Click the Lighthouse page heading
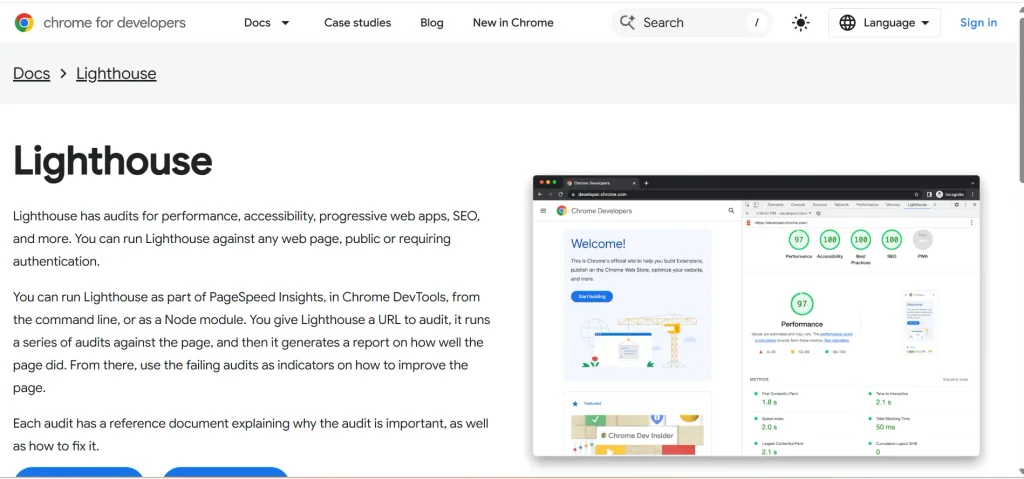Image resolution: width=1024 pixels, height=479 pixels. point(112,161)
